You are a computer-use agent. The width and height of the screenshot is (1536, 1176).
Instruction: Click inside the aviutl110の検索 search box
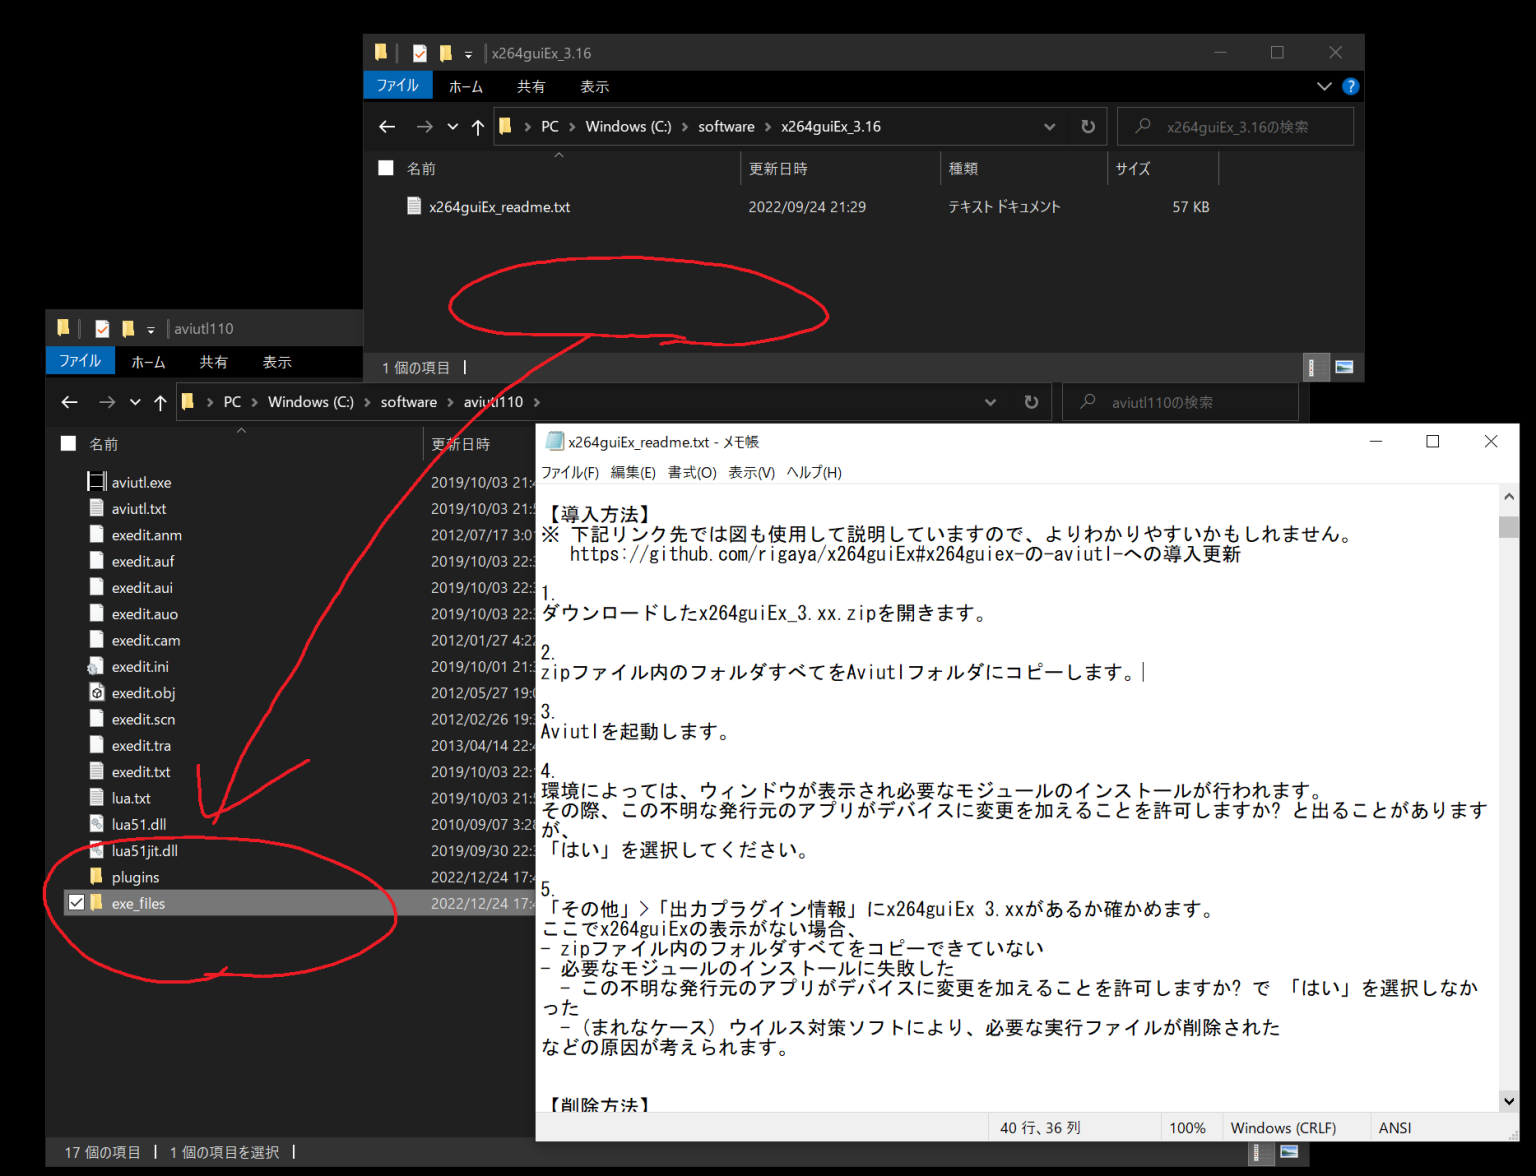[1180, 402]
